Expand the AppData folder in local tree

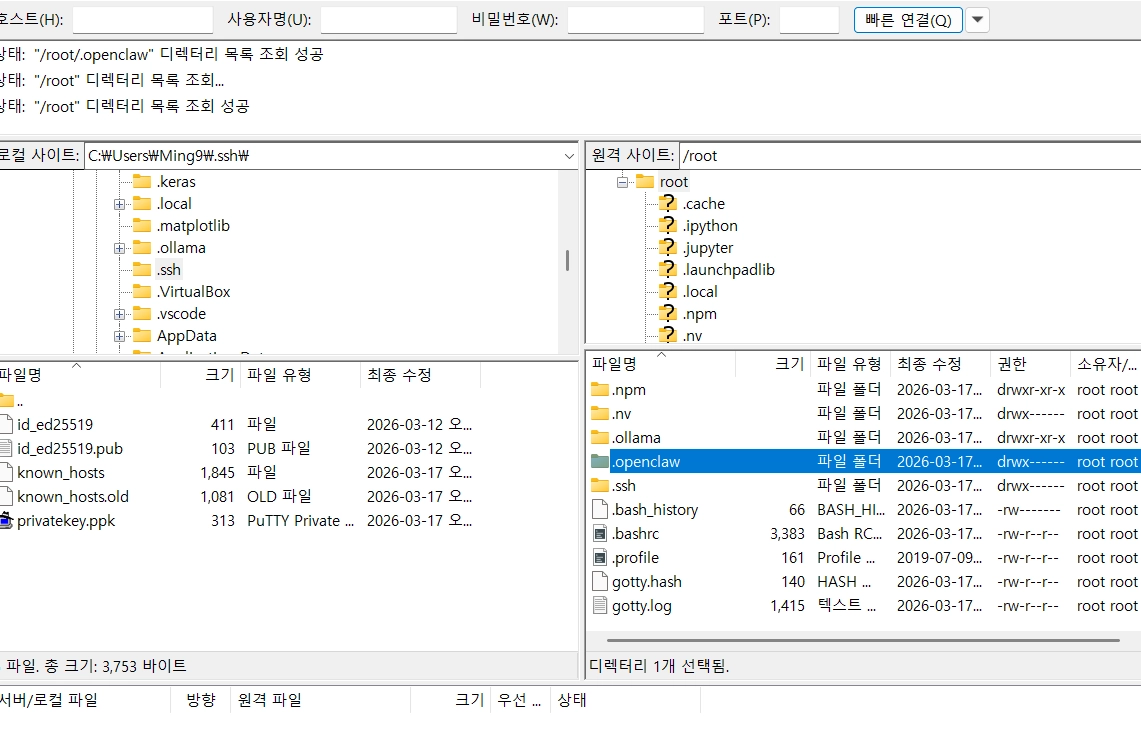click(119, 336)
